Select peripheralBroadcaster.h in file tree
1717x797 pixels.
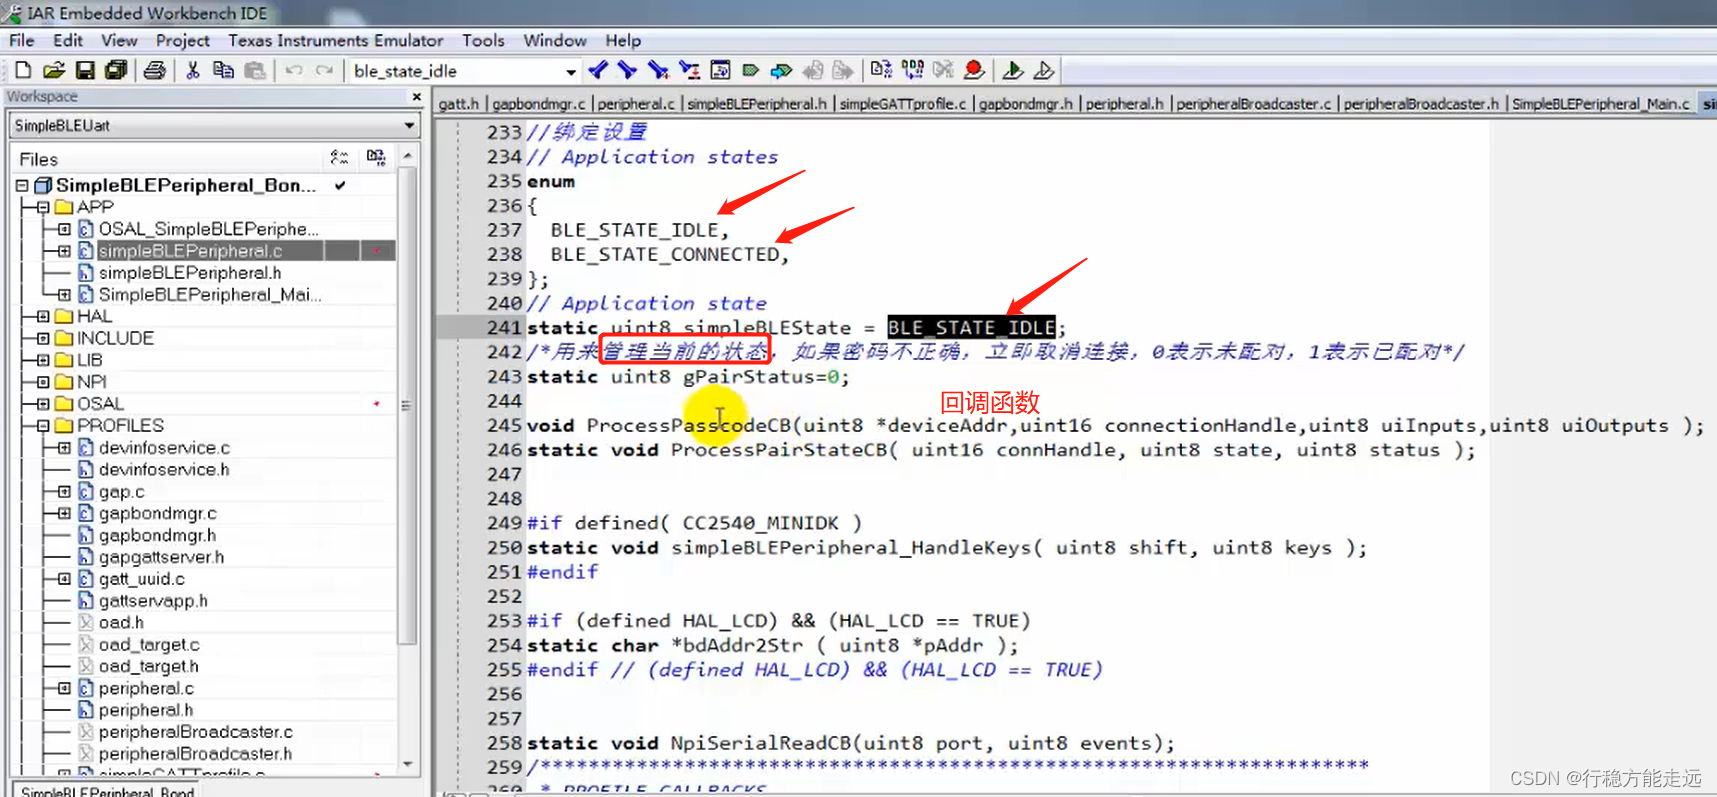195,753
